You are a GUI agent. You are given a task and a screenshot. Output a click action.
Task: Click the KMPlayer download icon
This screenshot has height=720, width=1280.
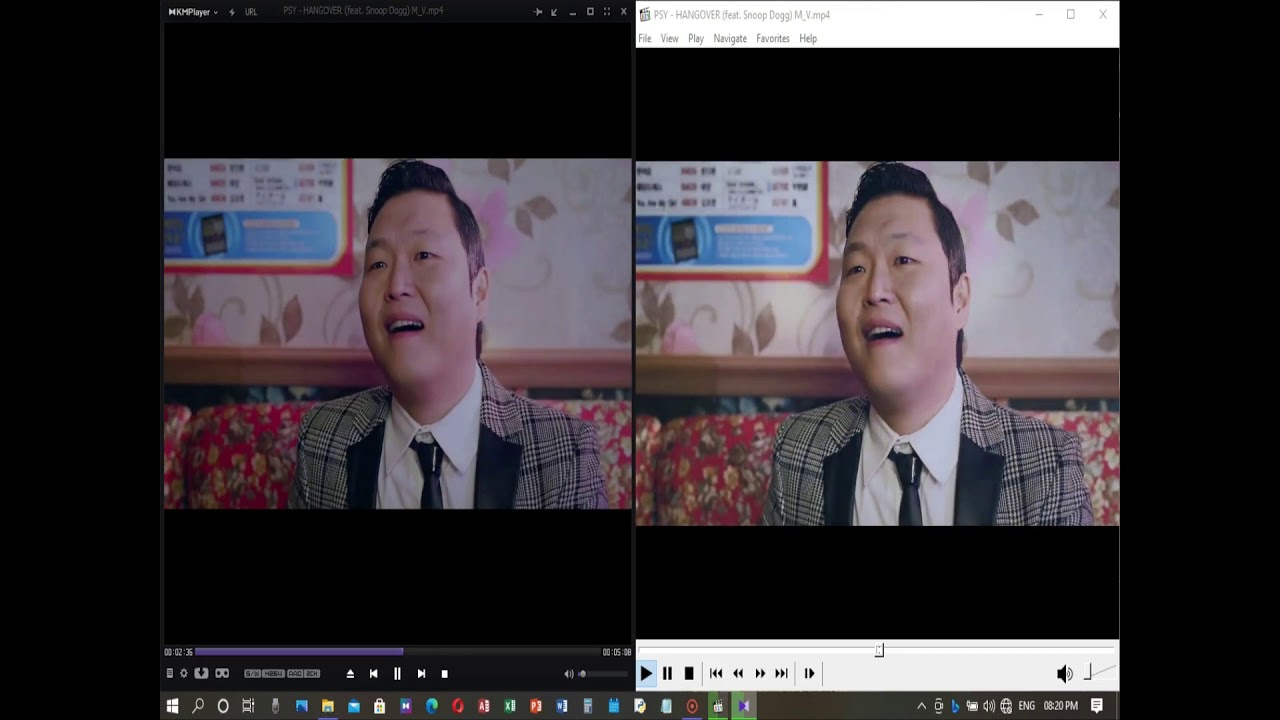201,673
